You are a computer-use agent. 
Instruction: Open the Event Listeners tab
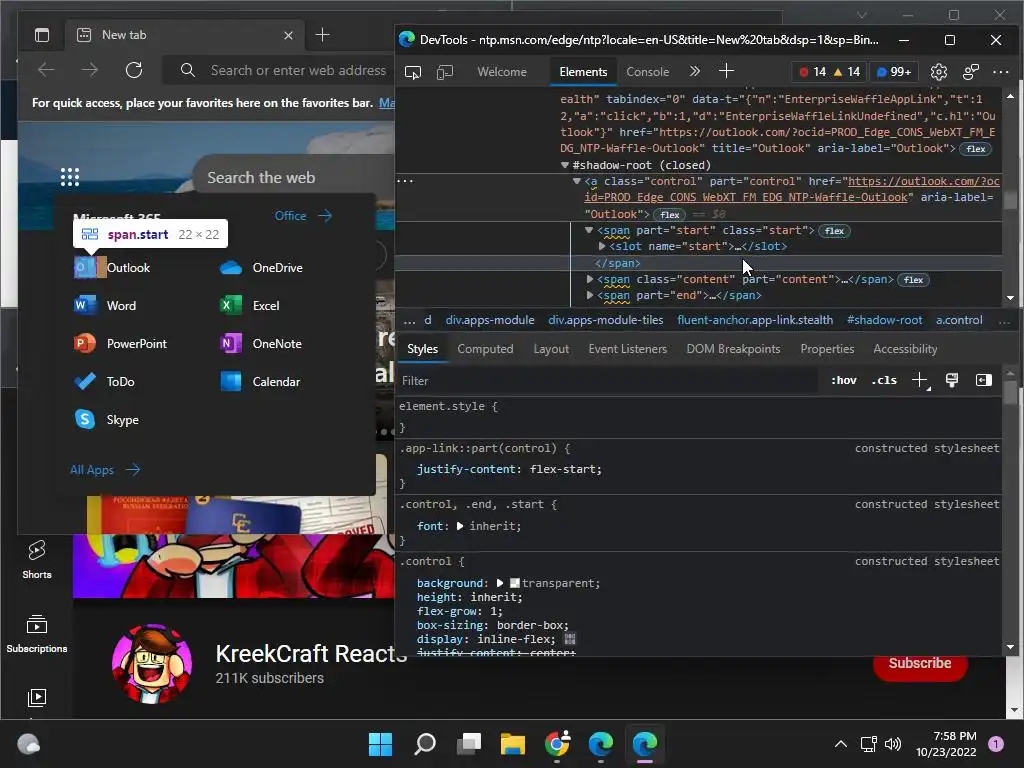pyautogui.click(x=628, y=349)
